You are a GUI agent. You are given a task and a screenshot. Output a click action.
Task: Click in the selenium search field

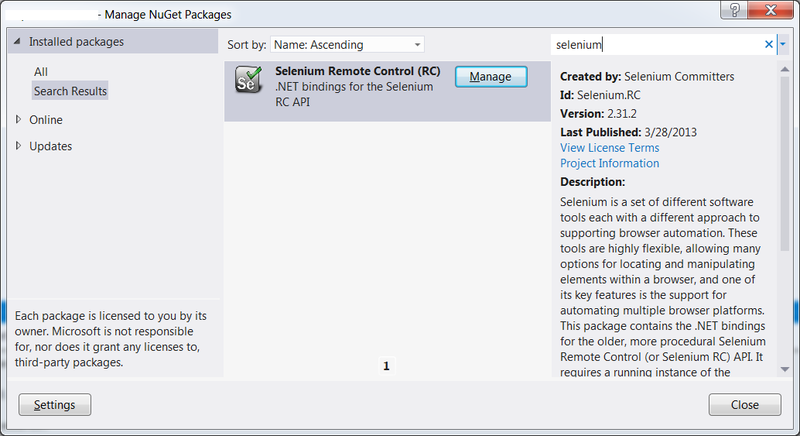(657, 44)
